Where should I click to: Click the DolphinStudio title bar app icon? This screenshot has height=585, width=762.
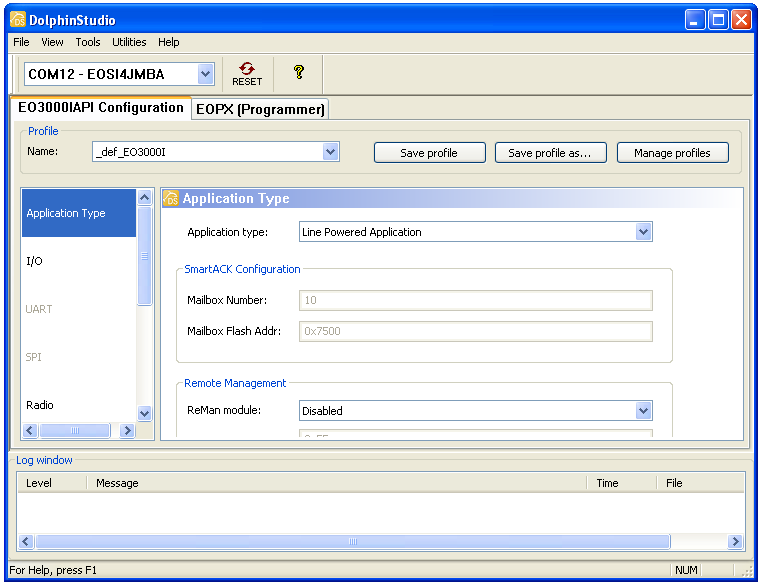point(18,19)
